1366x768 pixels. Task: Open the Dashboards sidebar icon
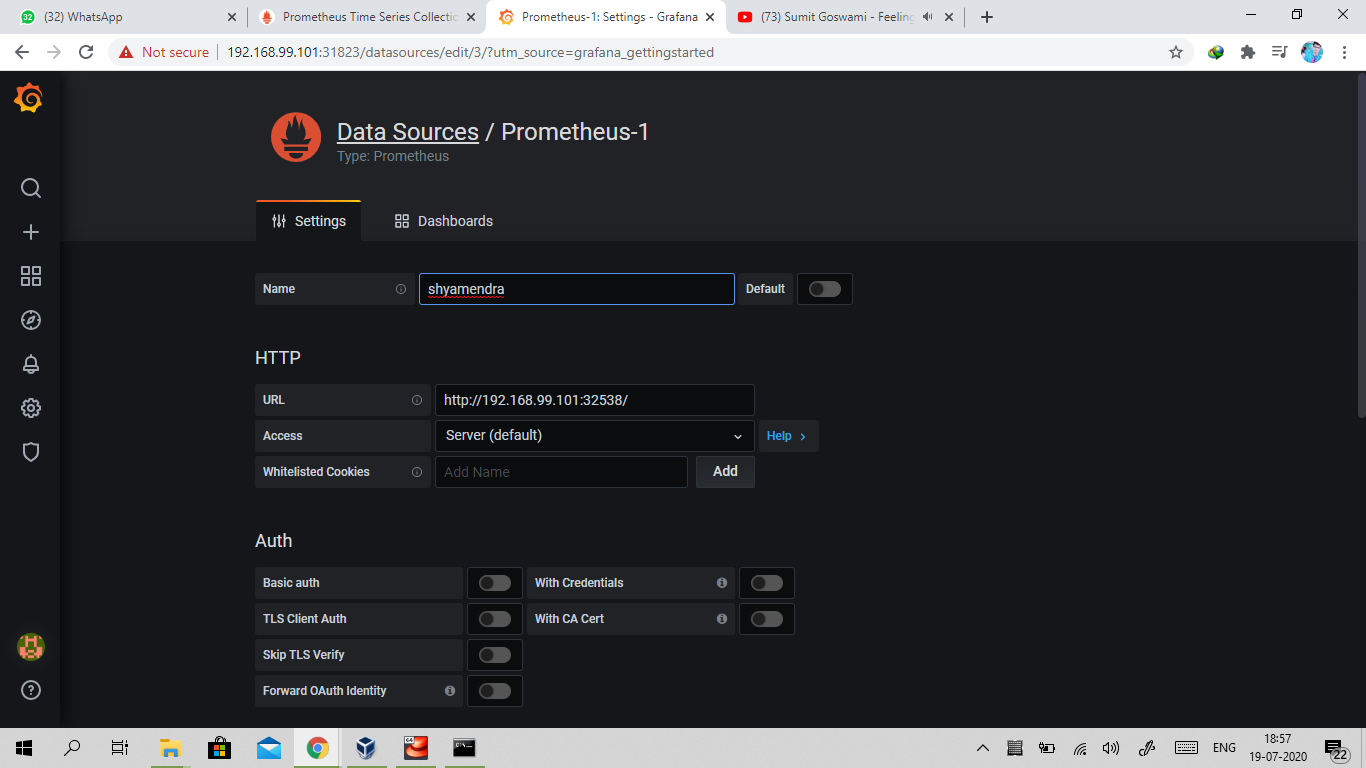(30, 276)
